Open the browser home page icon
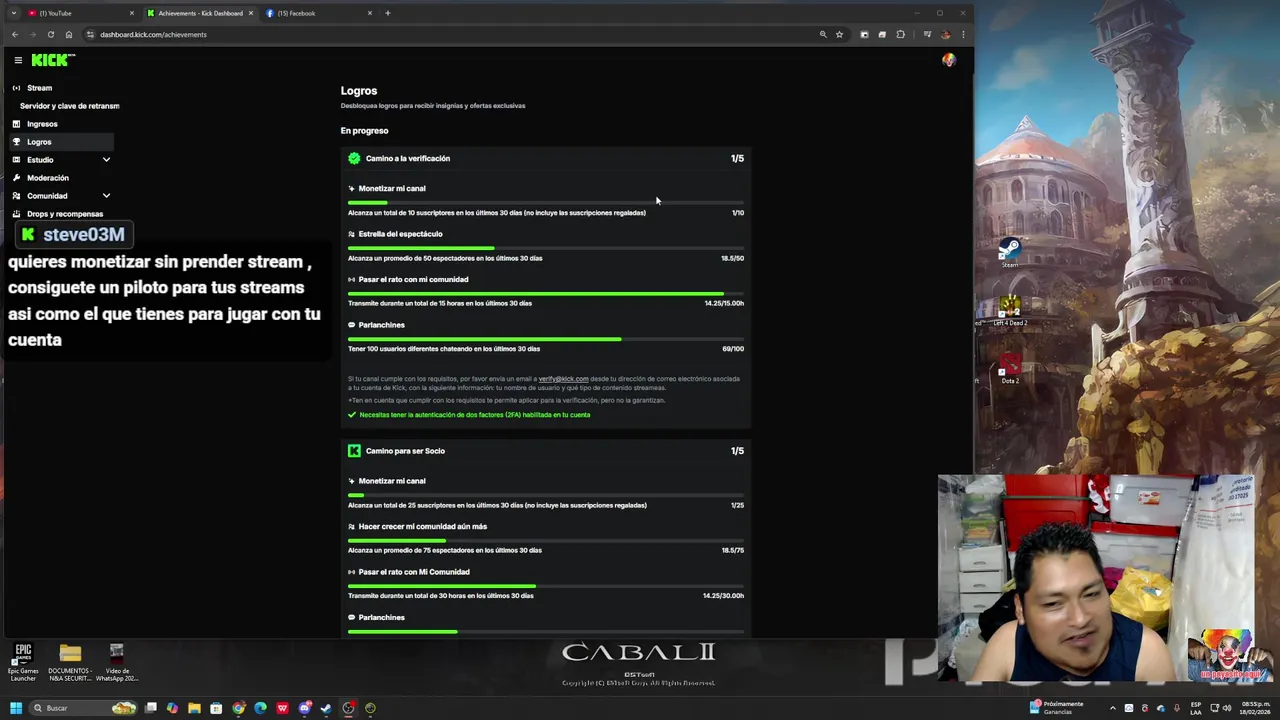The height and width of the screenshot is (720, 1280). click(x=69, y=34)
